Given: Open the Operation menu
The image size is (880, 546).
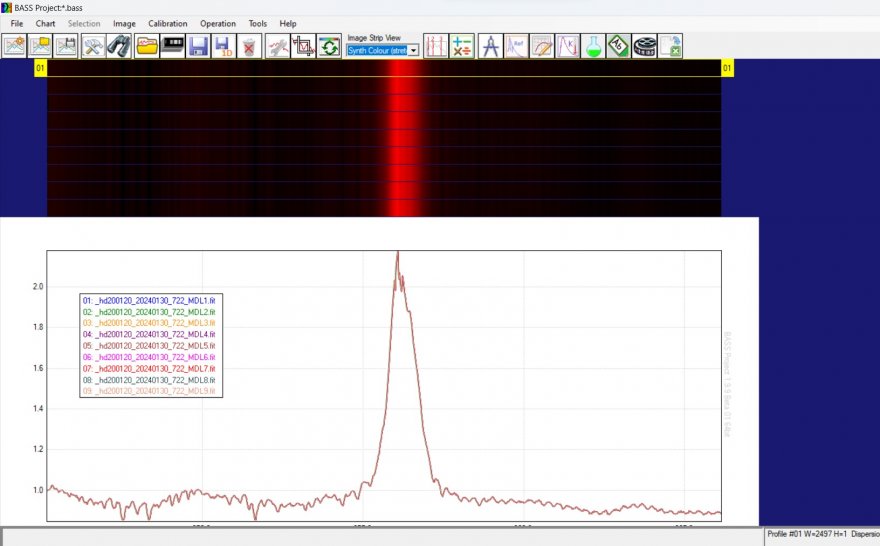Looking at the screenshot, I should 218,23.
